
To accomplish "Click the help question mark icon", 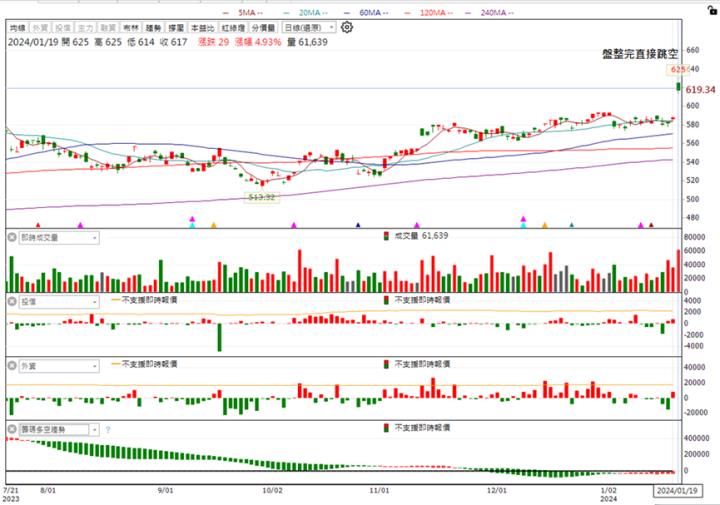I will tap(108, 429).
